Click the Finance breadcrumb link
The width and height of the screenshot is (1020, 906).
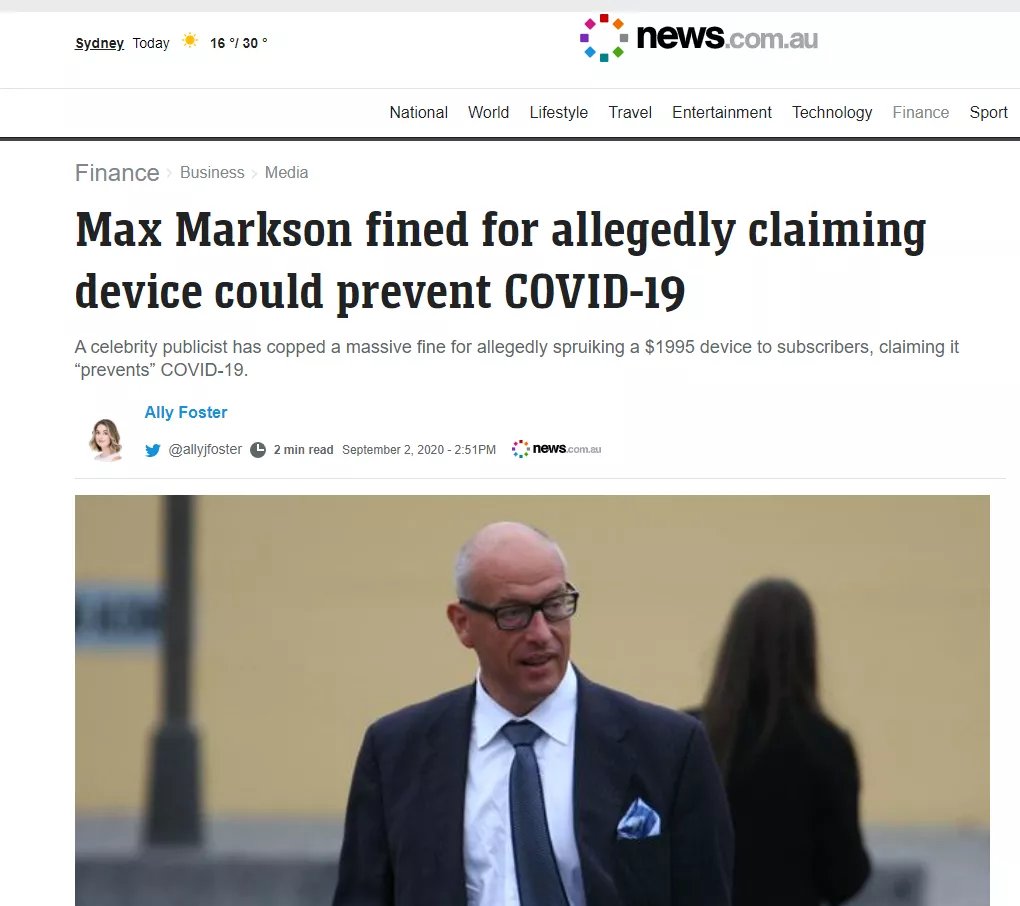[x=117, y=173]
